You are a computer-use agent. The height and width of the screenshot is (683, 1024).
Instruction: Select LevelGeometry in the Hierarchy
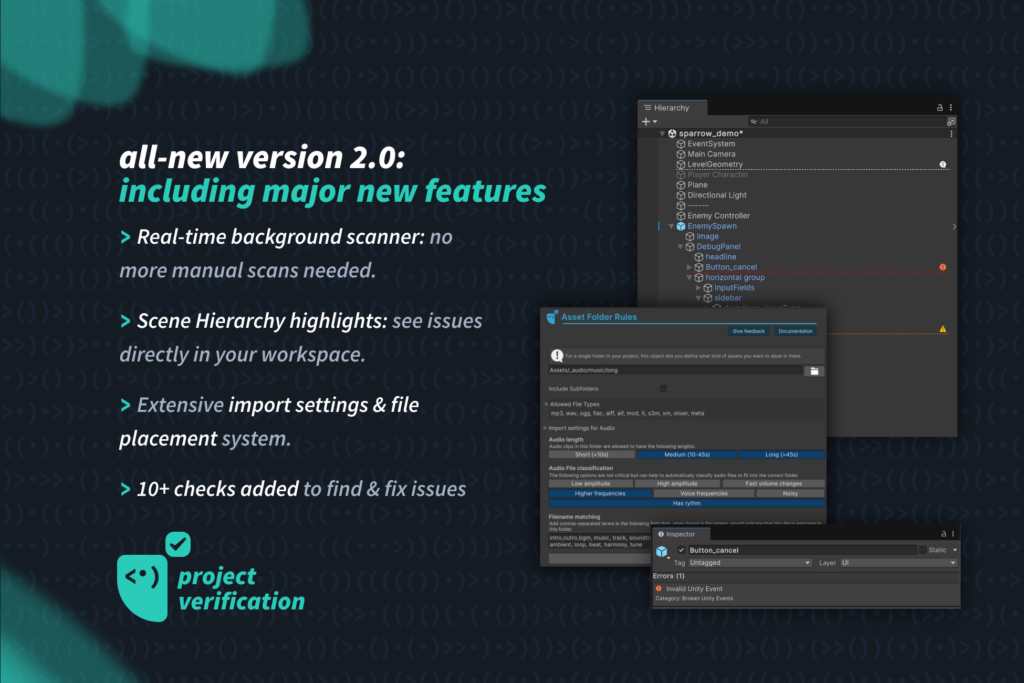[715, 165]
